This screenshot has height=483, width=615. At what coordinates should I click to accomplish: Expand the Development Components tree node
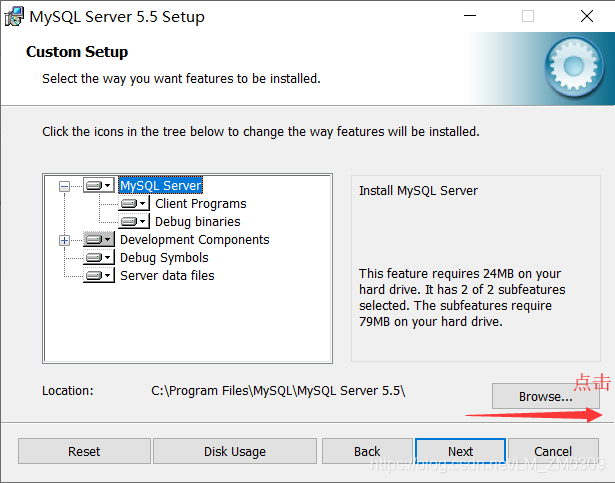click(65, 240)
